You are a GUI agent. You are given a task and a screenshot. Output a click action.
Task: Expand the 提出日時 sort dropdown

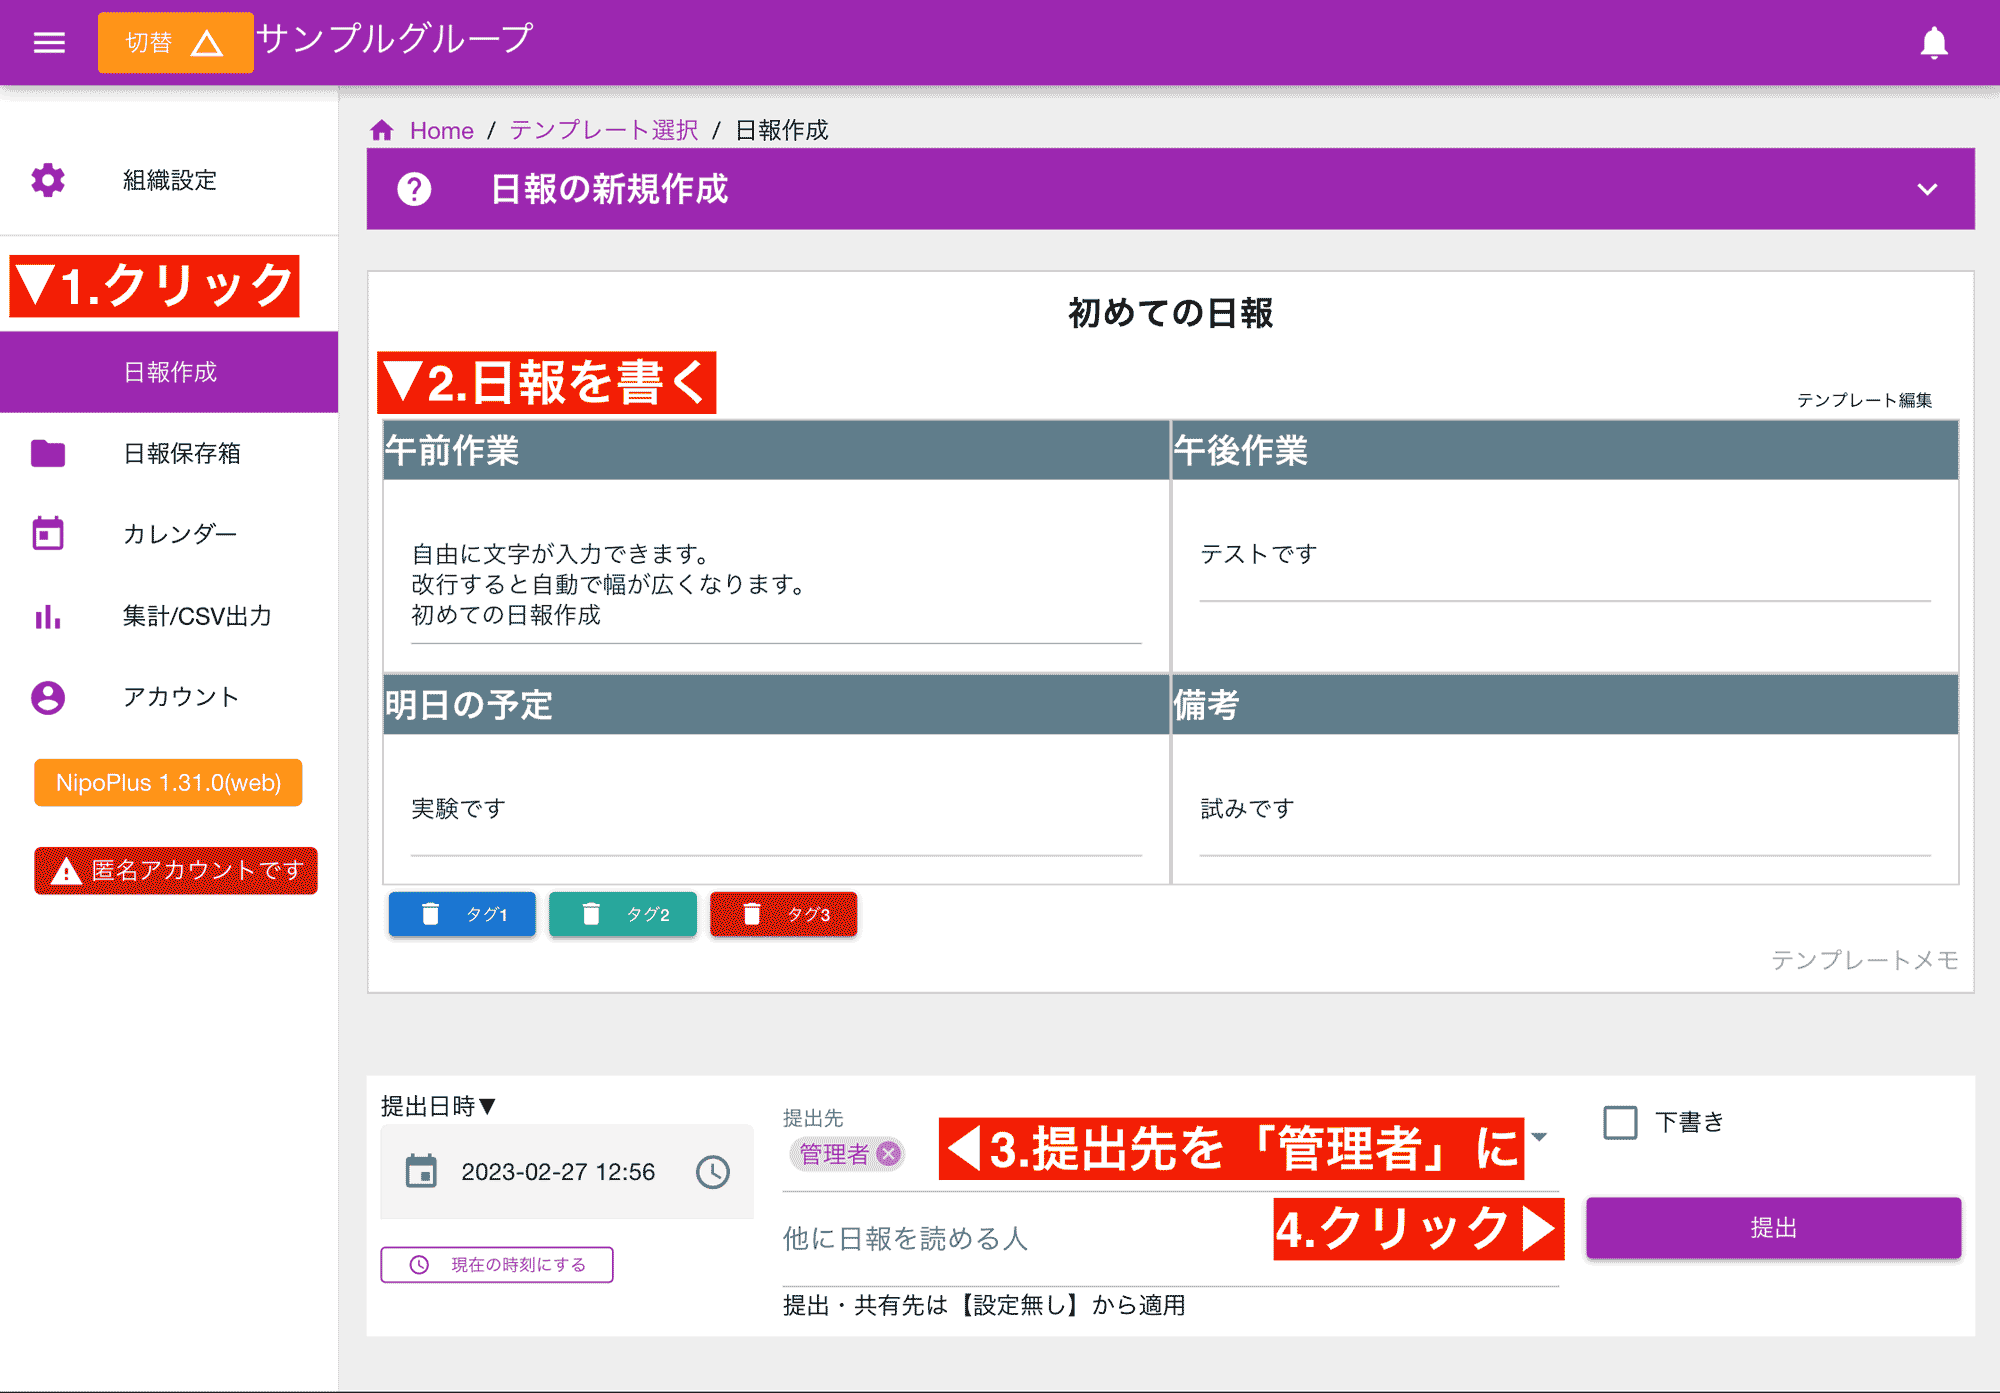click(x=487, y=1107)
